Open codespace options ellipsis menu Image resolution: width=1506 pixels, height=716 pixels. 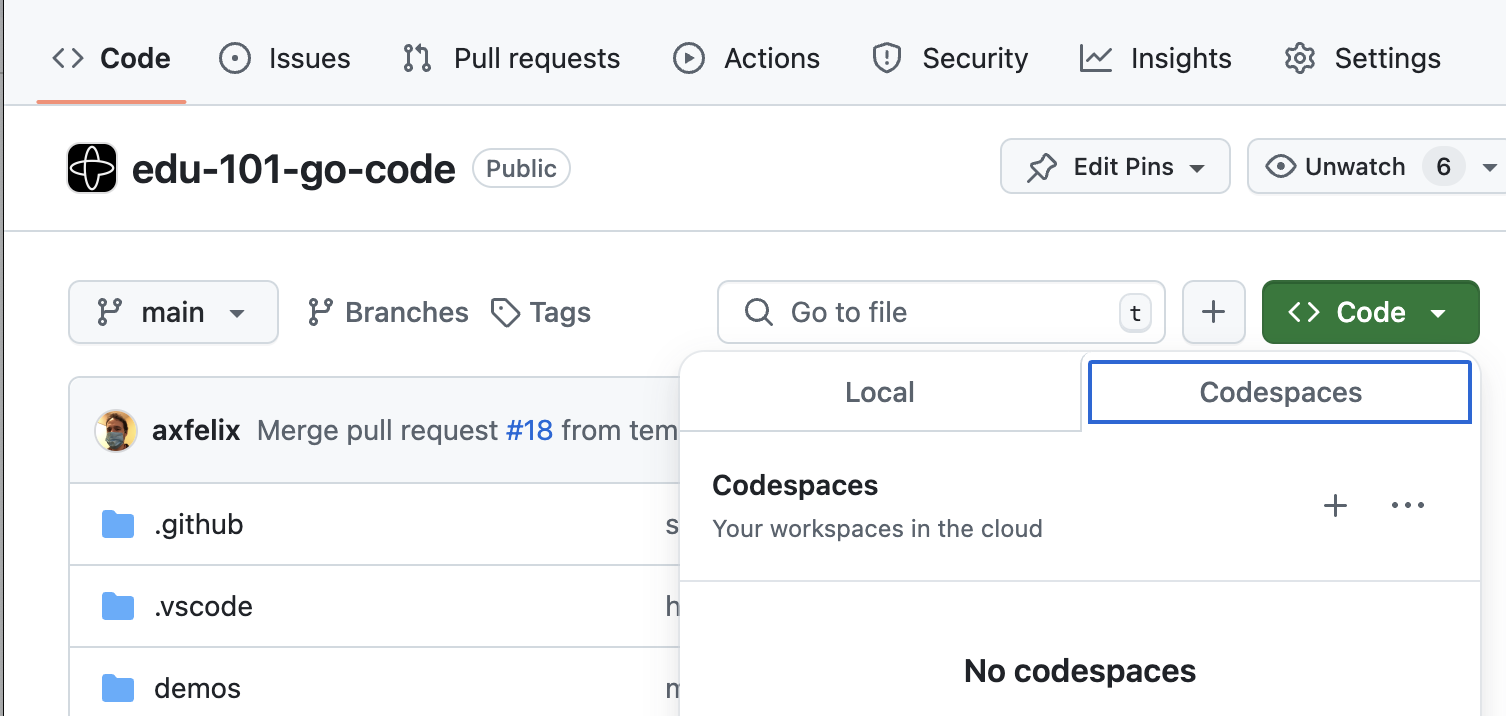tap(1408, 506)
